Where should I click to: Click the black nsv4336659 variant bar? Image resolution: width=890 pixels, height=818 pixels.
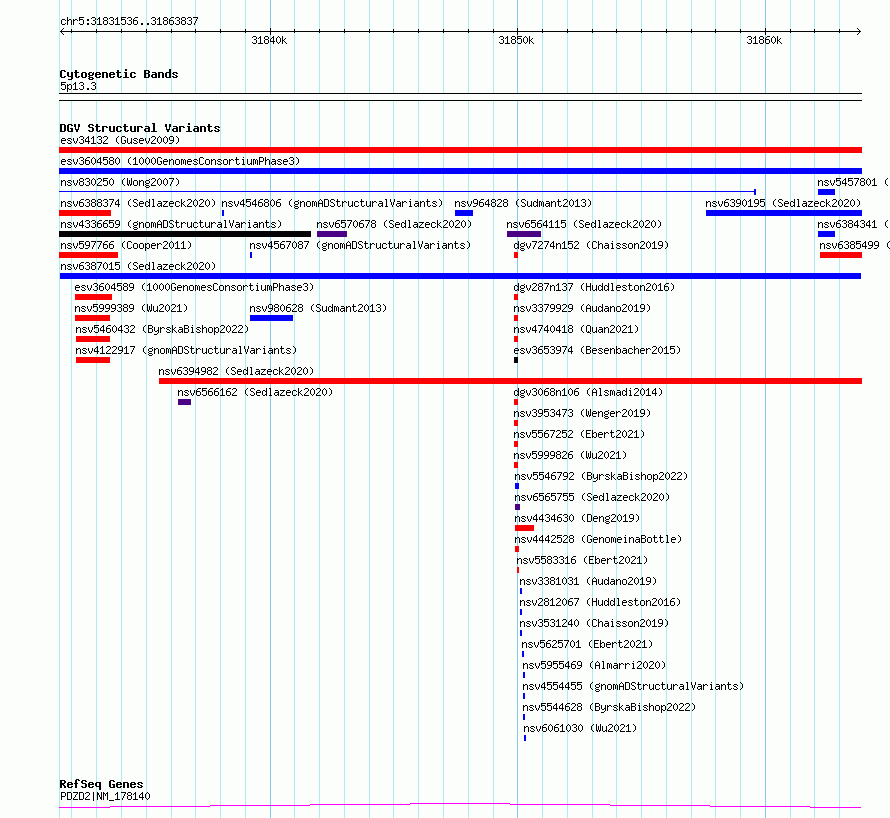coord(185,234)
